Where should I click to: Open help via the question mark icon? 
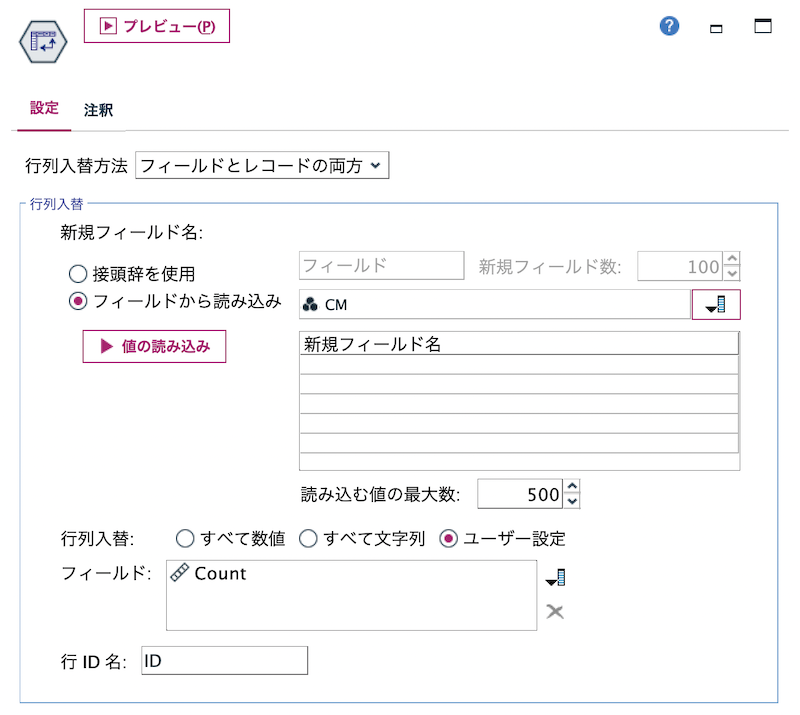tap(668, 26)
